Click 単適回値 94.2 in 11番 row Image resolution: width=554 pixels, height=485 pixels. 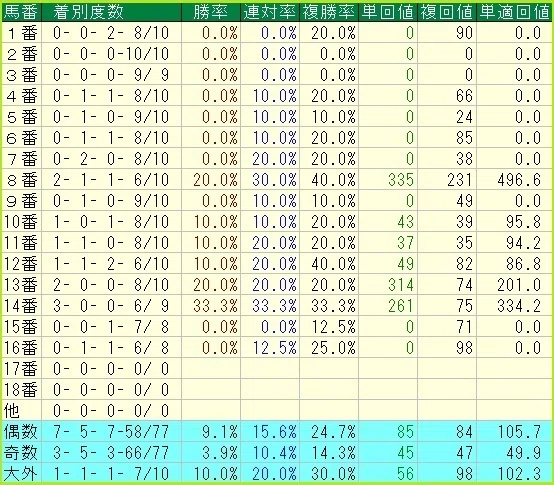tap(523, 243)
